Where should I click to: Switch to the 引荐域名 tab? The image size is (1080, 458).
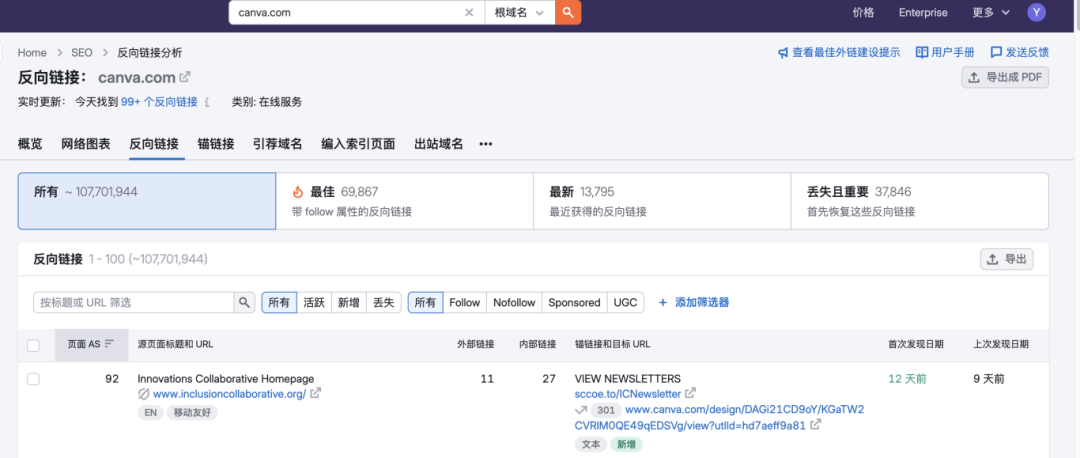[277, 144]
